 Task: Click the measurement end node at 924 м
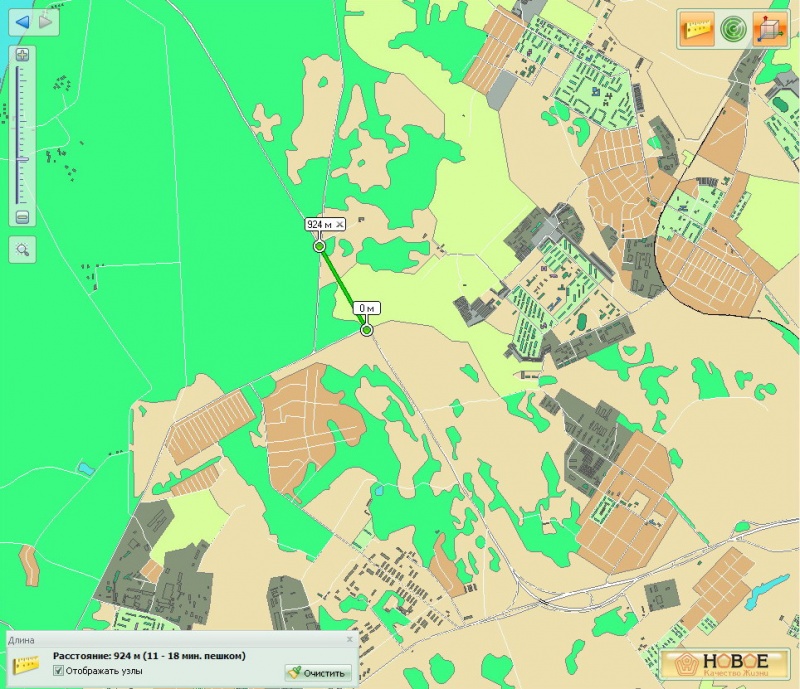[x=319, y=246]
